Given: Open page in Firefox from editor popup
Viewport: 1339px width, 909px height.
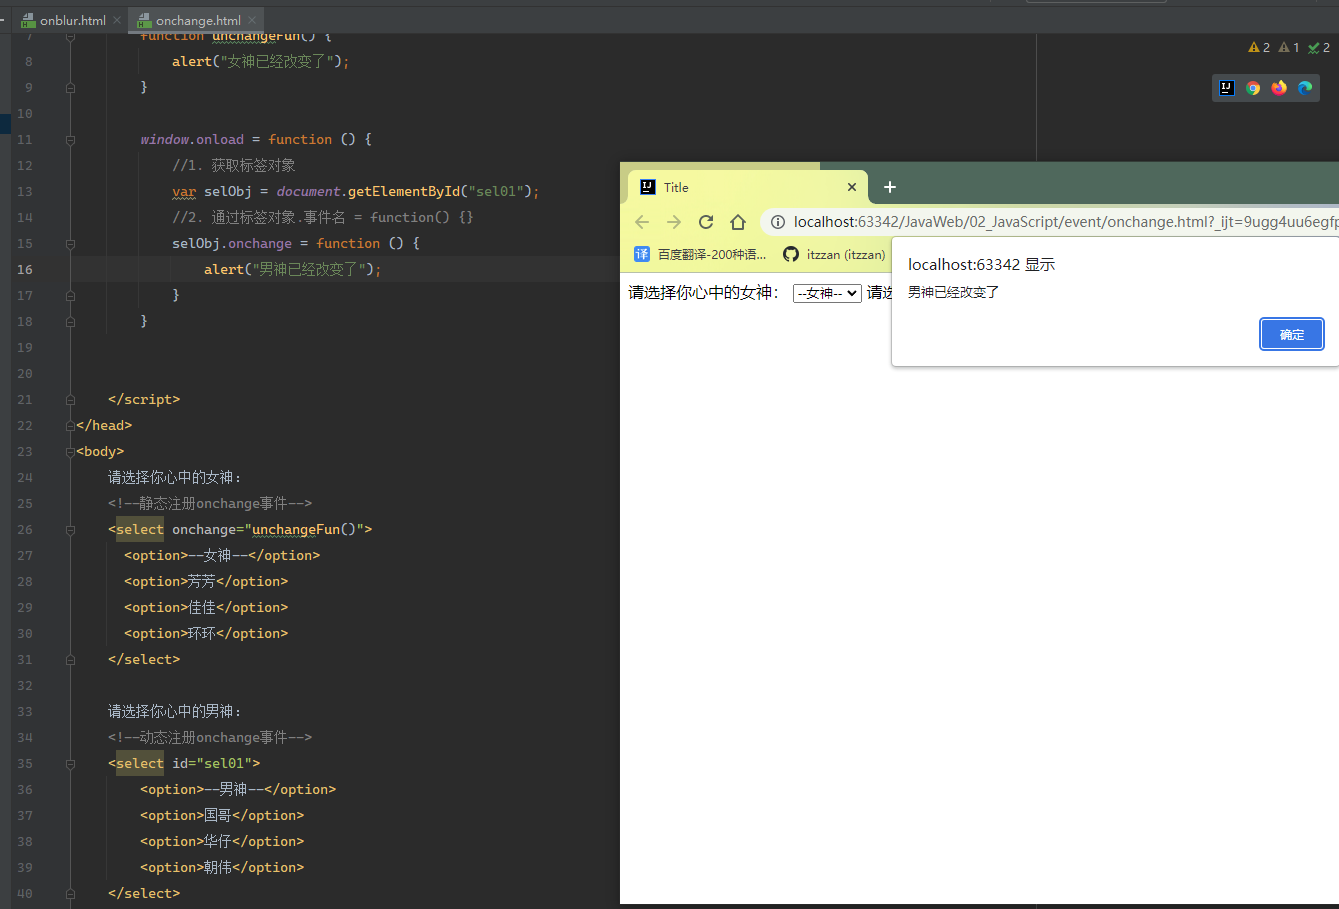Looking at the screenshot, I should pos(1279,88).
